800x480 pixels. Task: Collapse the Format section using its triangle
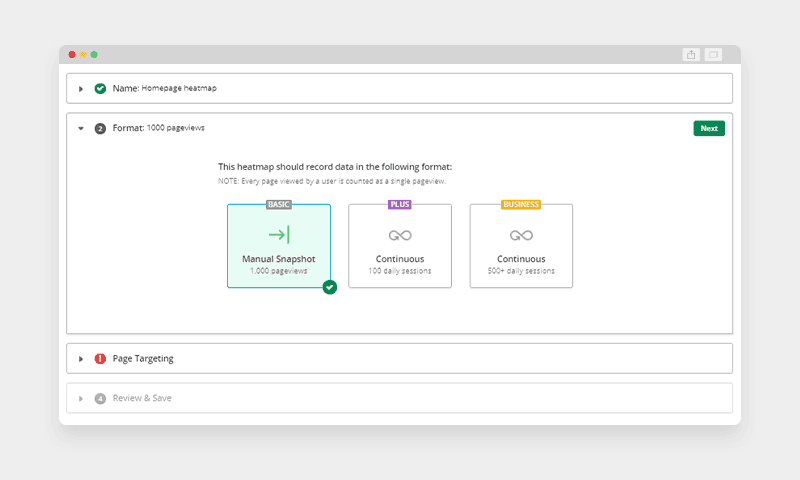coord(81,128)
